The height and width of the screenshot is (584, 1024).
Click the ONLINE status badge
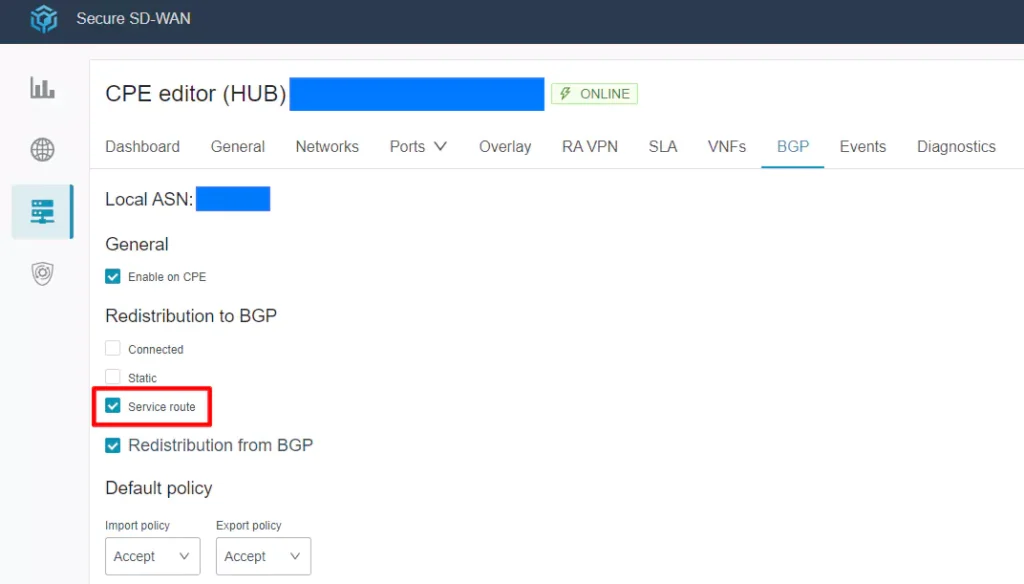(594, 93)
